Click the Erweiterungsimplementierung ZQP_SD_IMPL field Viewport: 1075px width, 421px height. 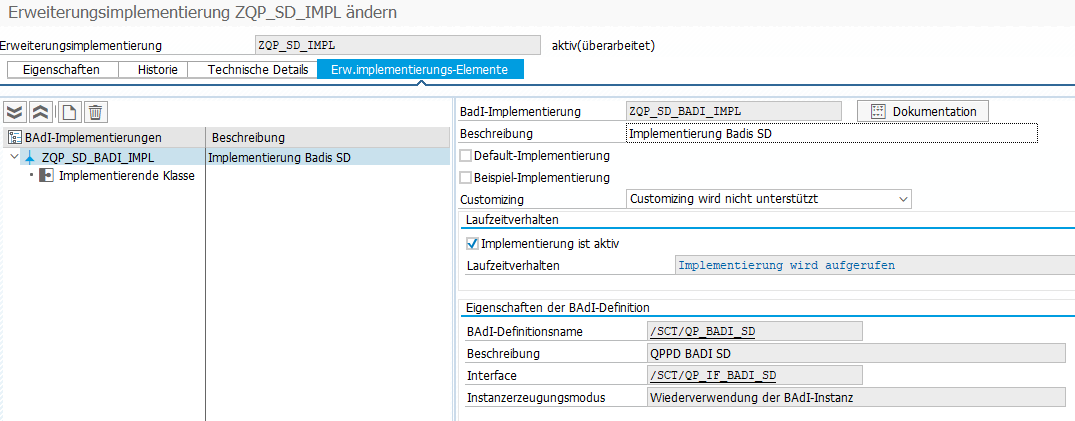[397, 45]
